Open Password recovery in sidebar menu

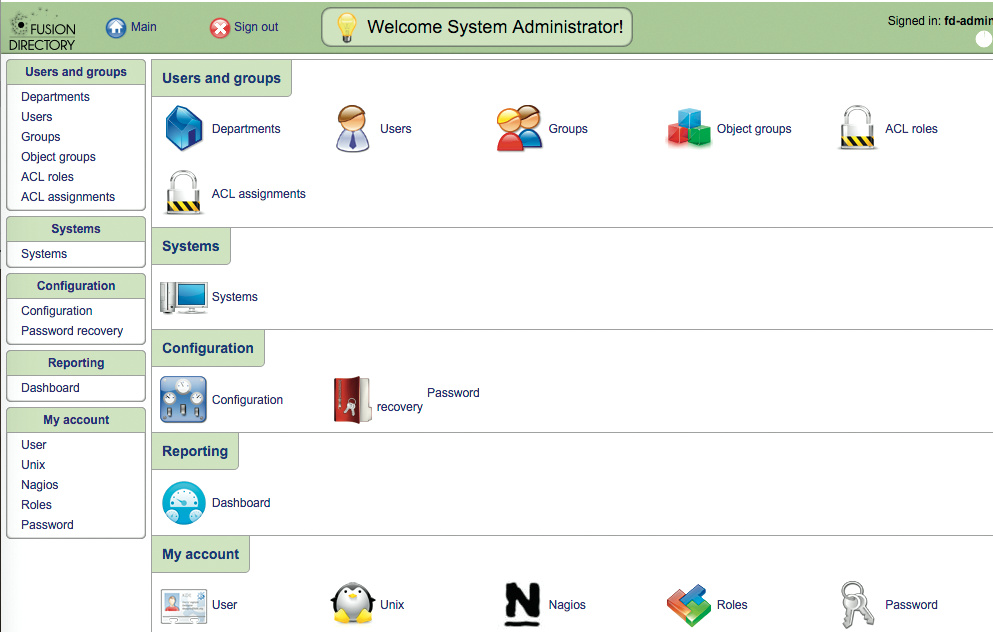(x=72, y=331)
